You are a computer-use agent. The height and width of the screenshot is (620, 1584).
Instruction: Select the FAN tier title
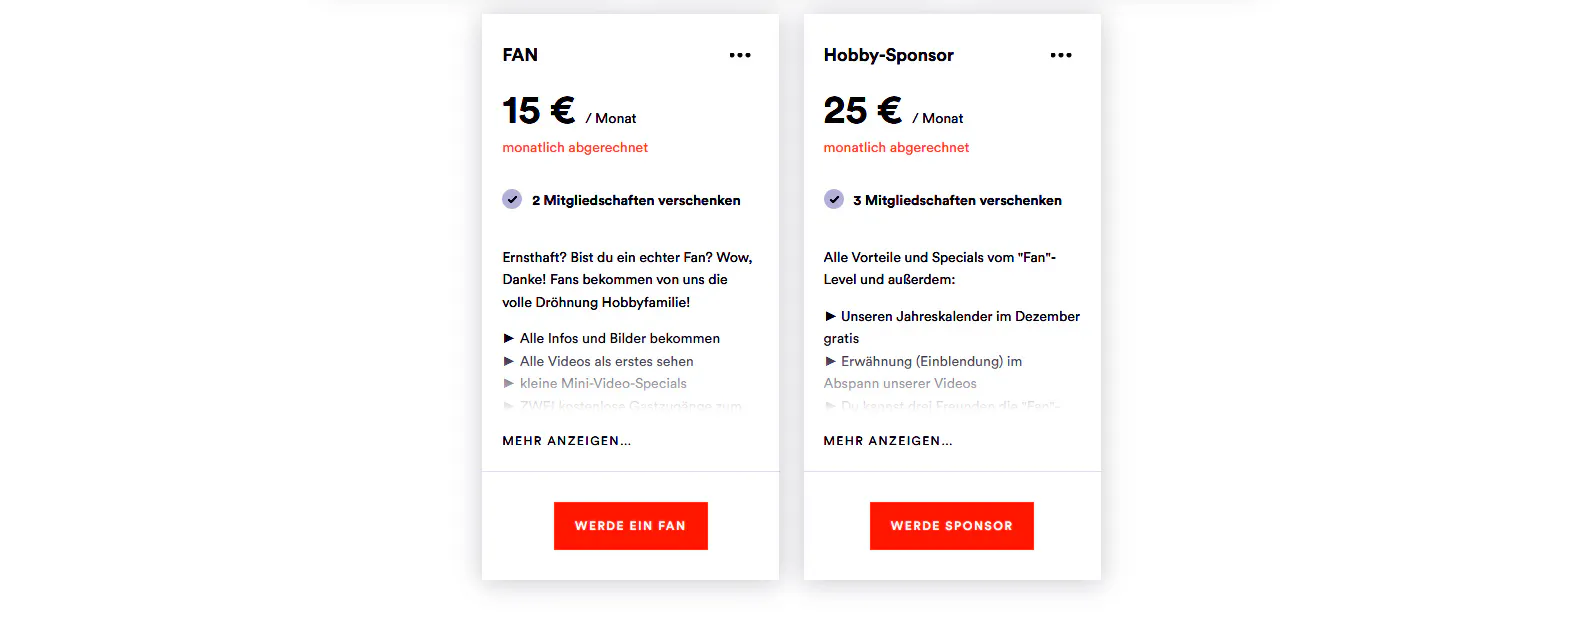(520, 55)
